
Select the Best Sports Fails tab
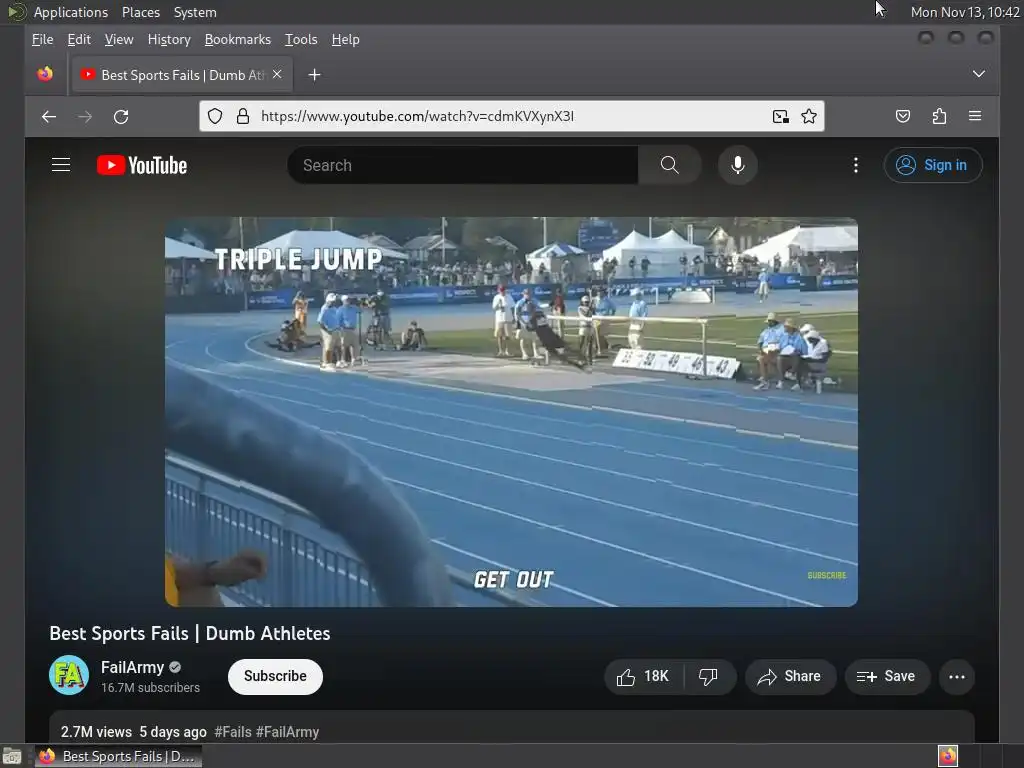[182, 75]
